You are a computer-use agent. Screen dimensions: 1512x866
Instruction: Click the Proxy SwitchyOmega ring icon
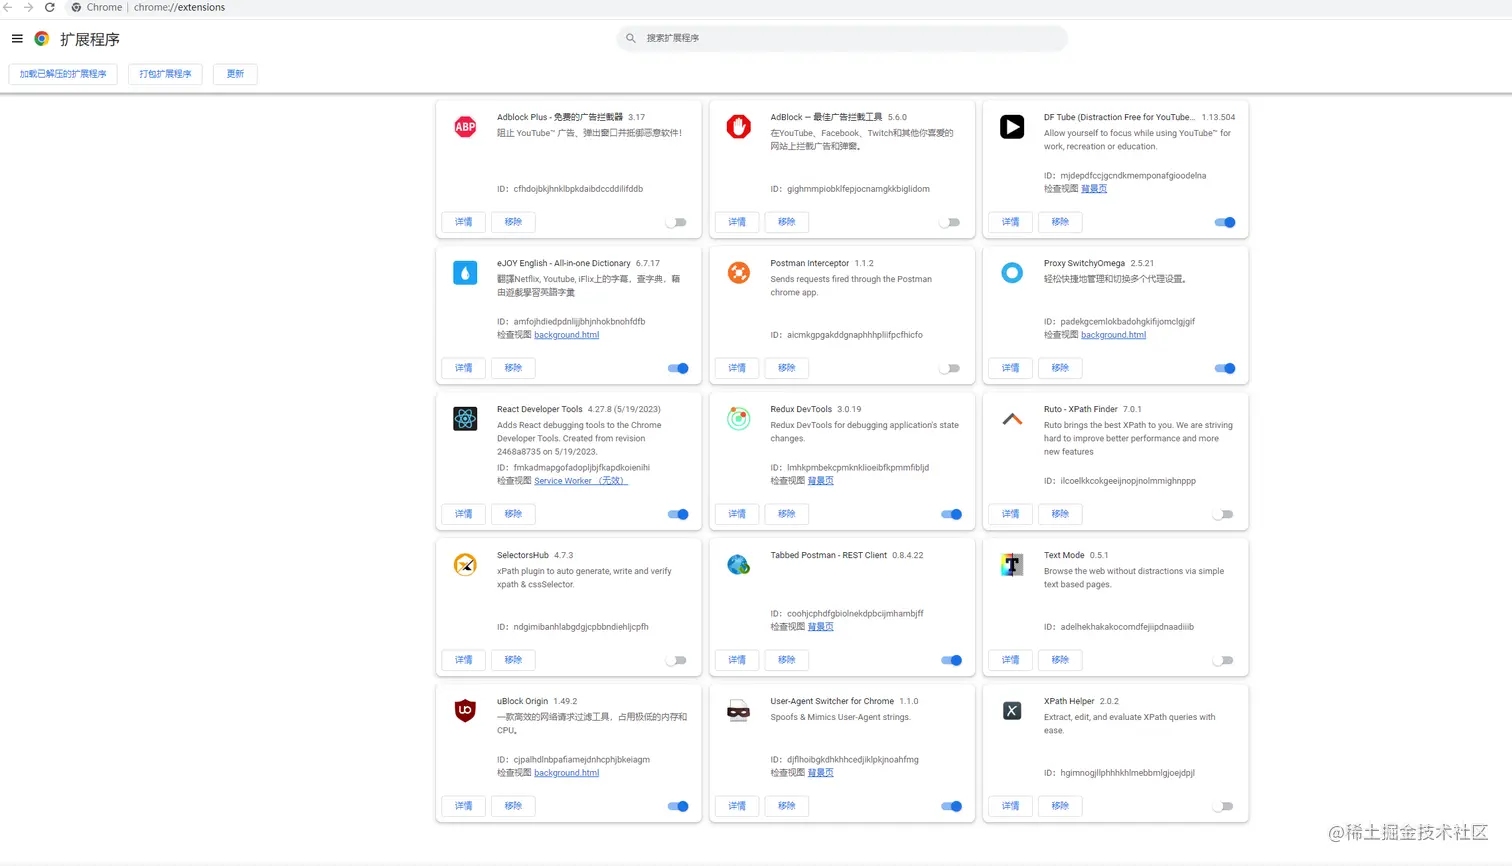pos(1012,273)
